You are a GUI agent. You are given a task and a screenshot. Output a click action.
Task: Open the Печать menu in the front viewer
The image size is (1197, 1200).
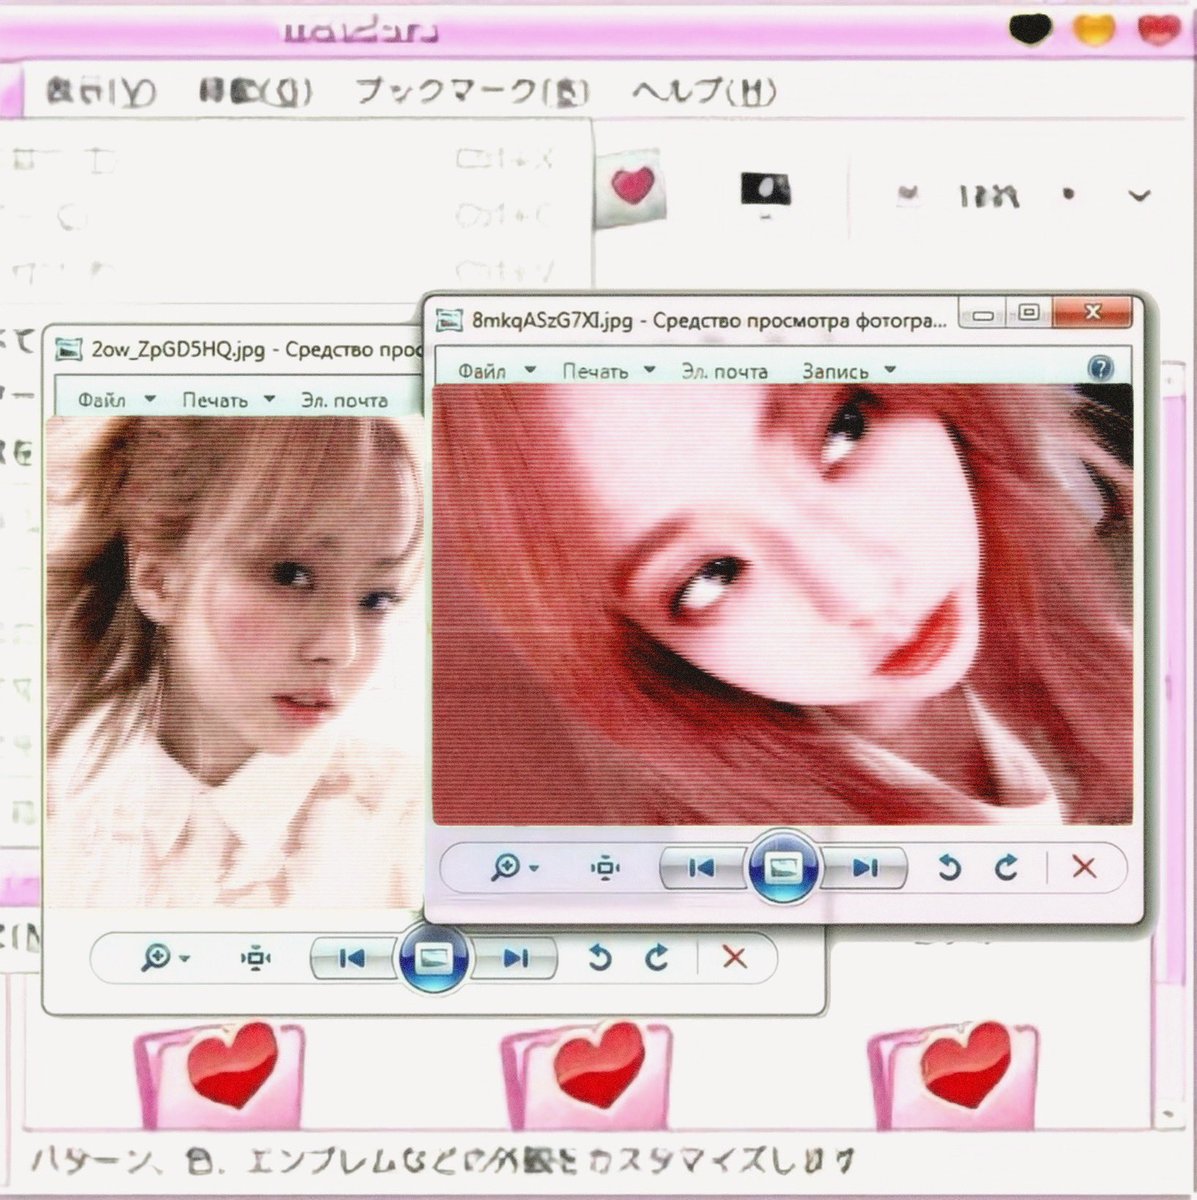(602, 370)
